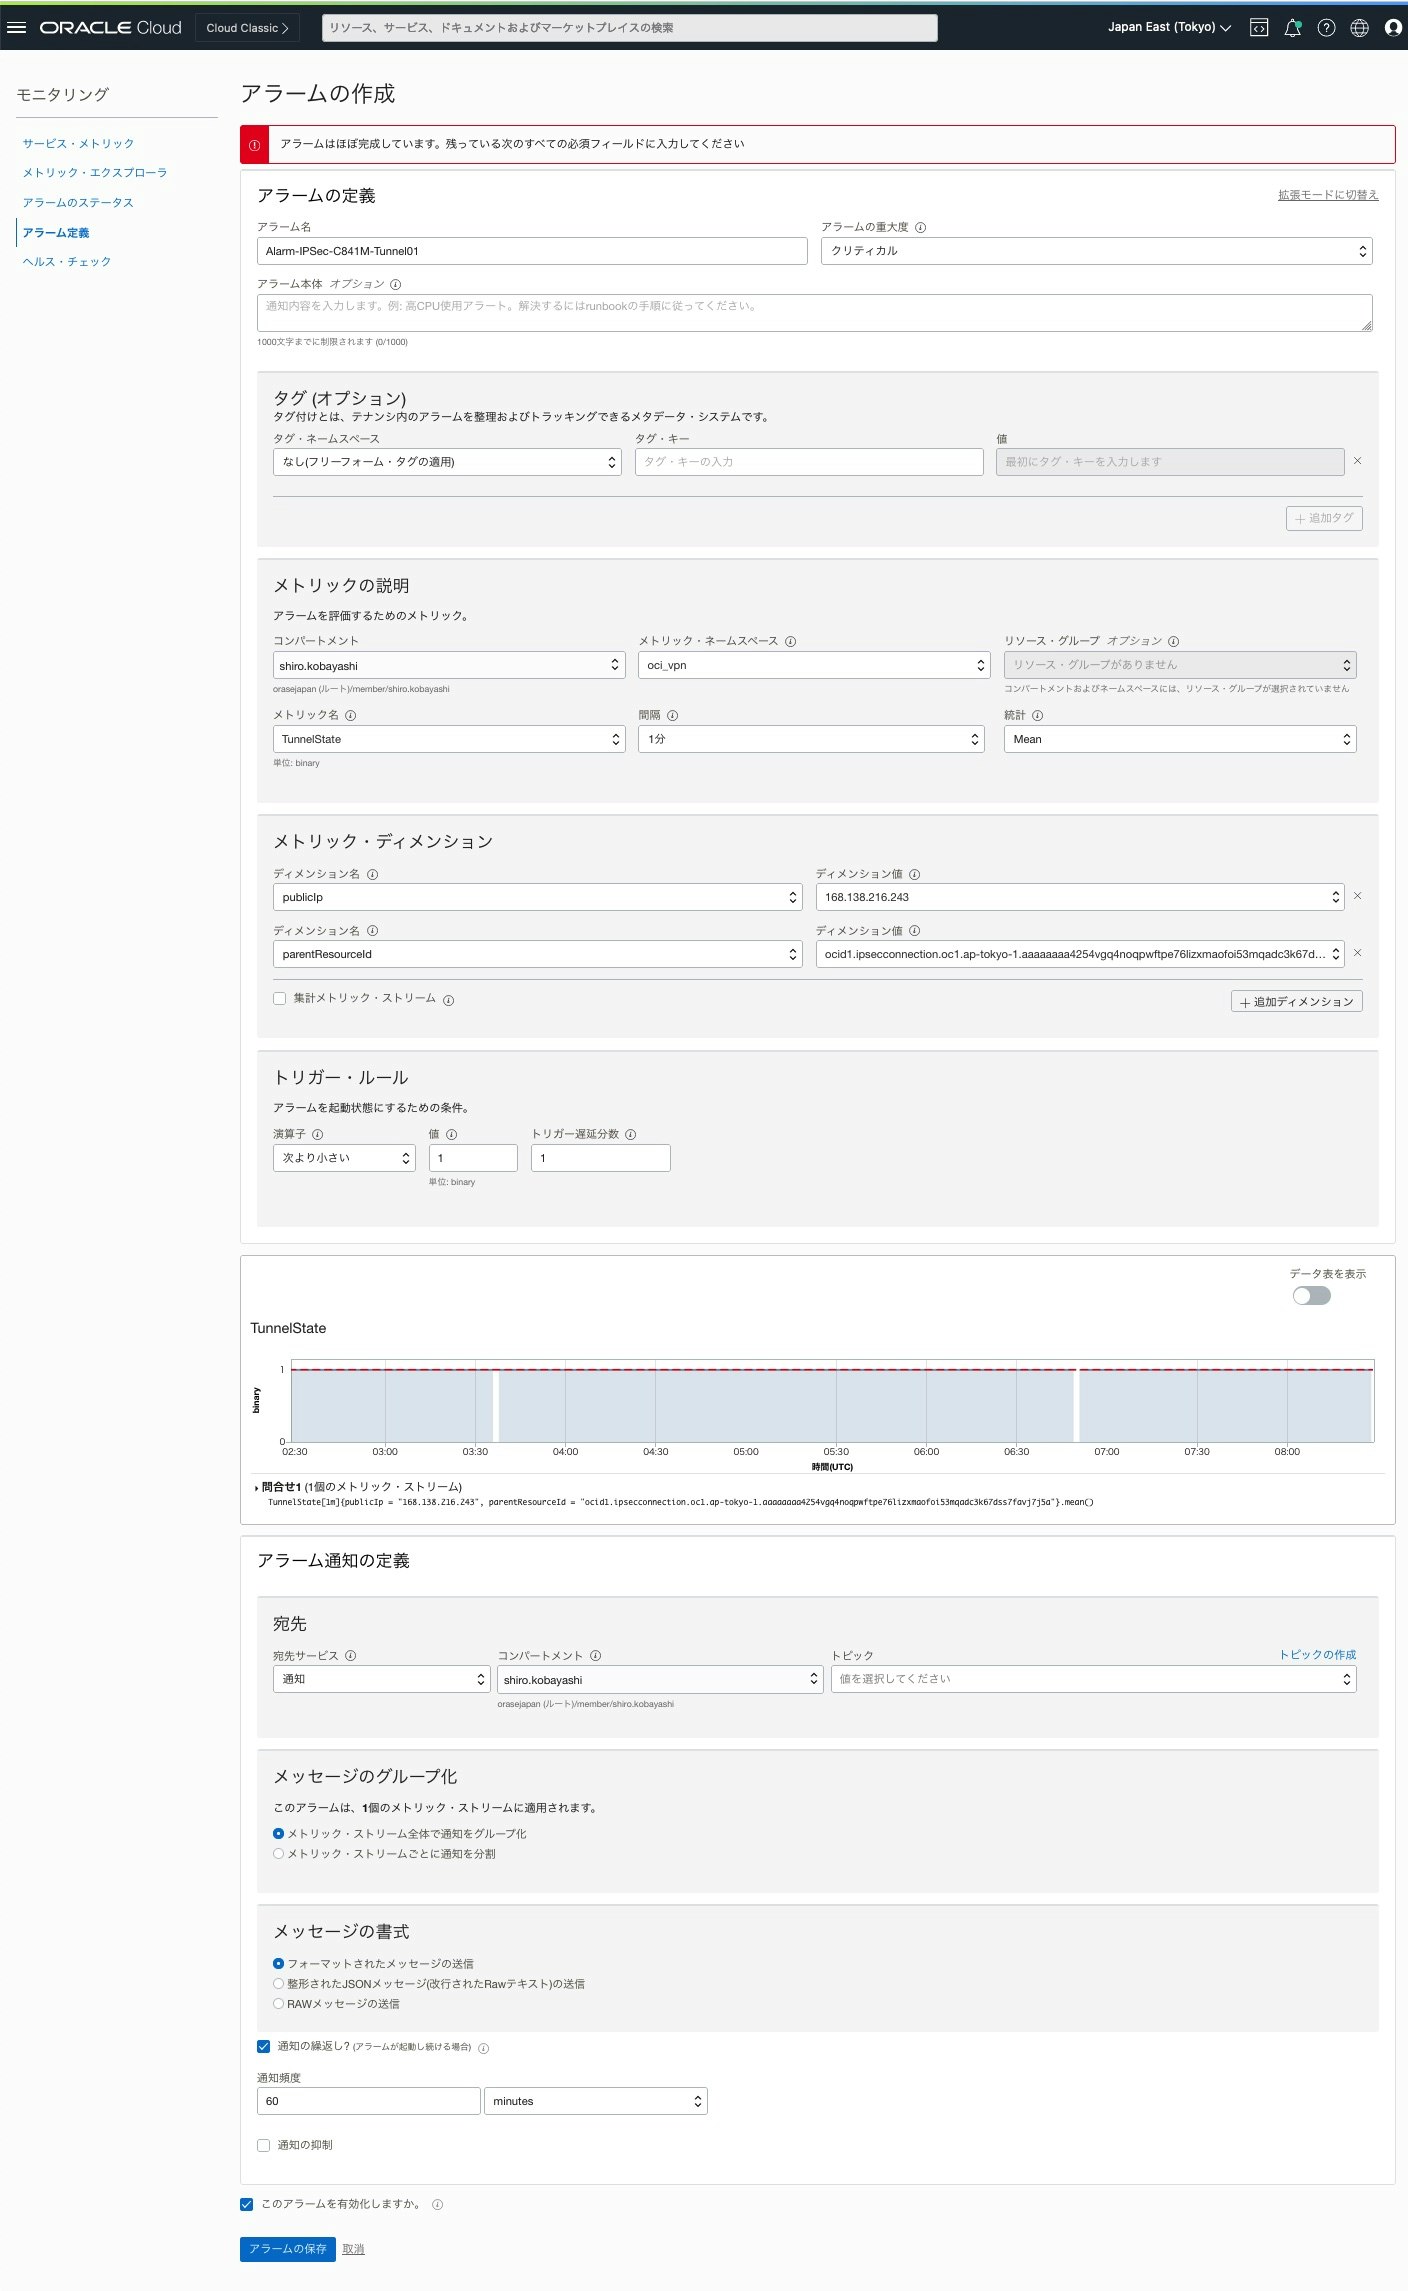Screen dimensions: 1408x2291
Task: Uncheck the 通知の繰返し checkbox
Action: [264, 2047]
